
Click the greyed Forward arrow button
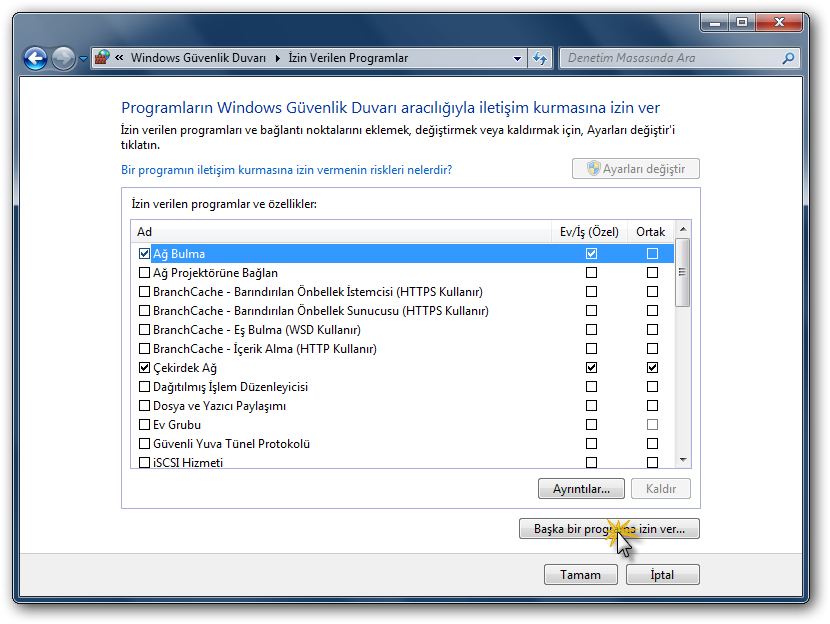(x=64, y=58)
